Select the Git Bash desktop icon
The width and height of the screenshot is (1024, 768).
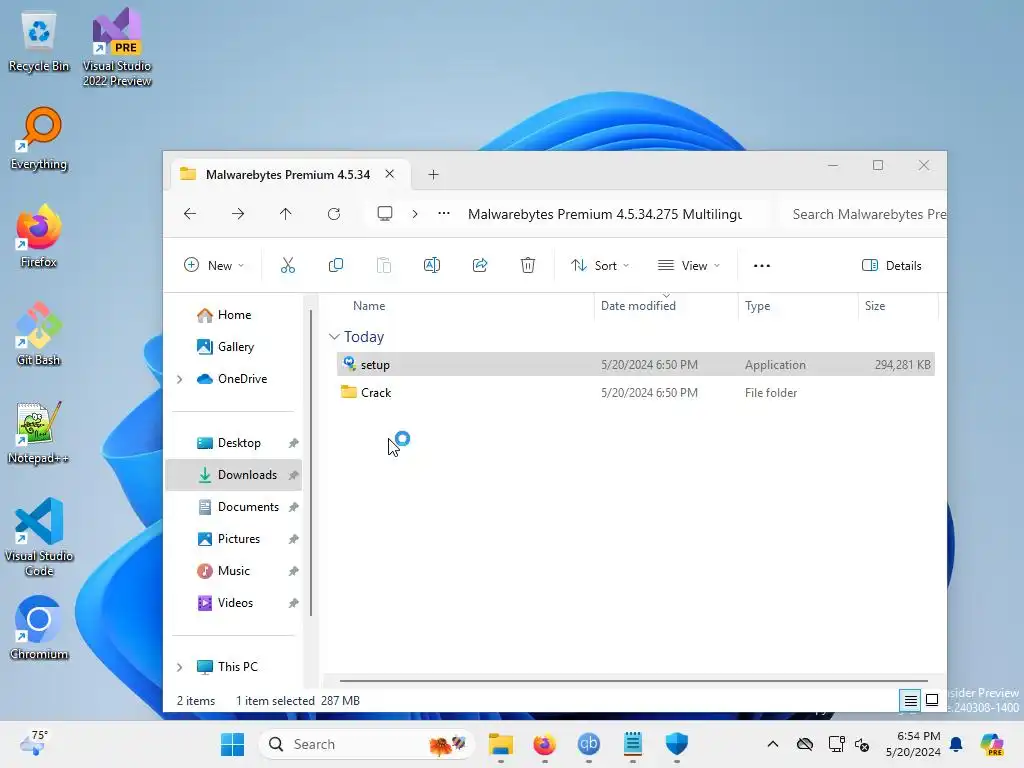coord(39,334)
